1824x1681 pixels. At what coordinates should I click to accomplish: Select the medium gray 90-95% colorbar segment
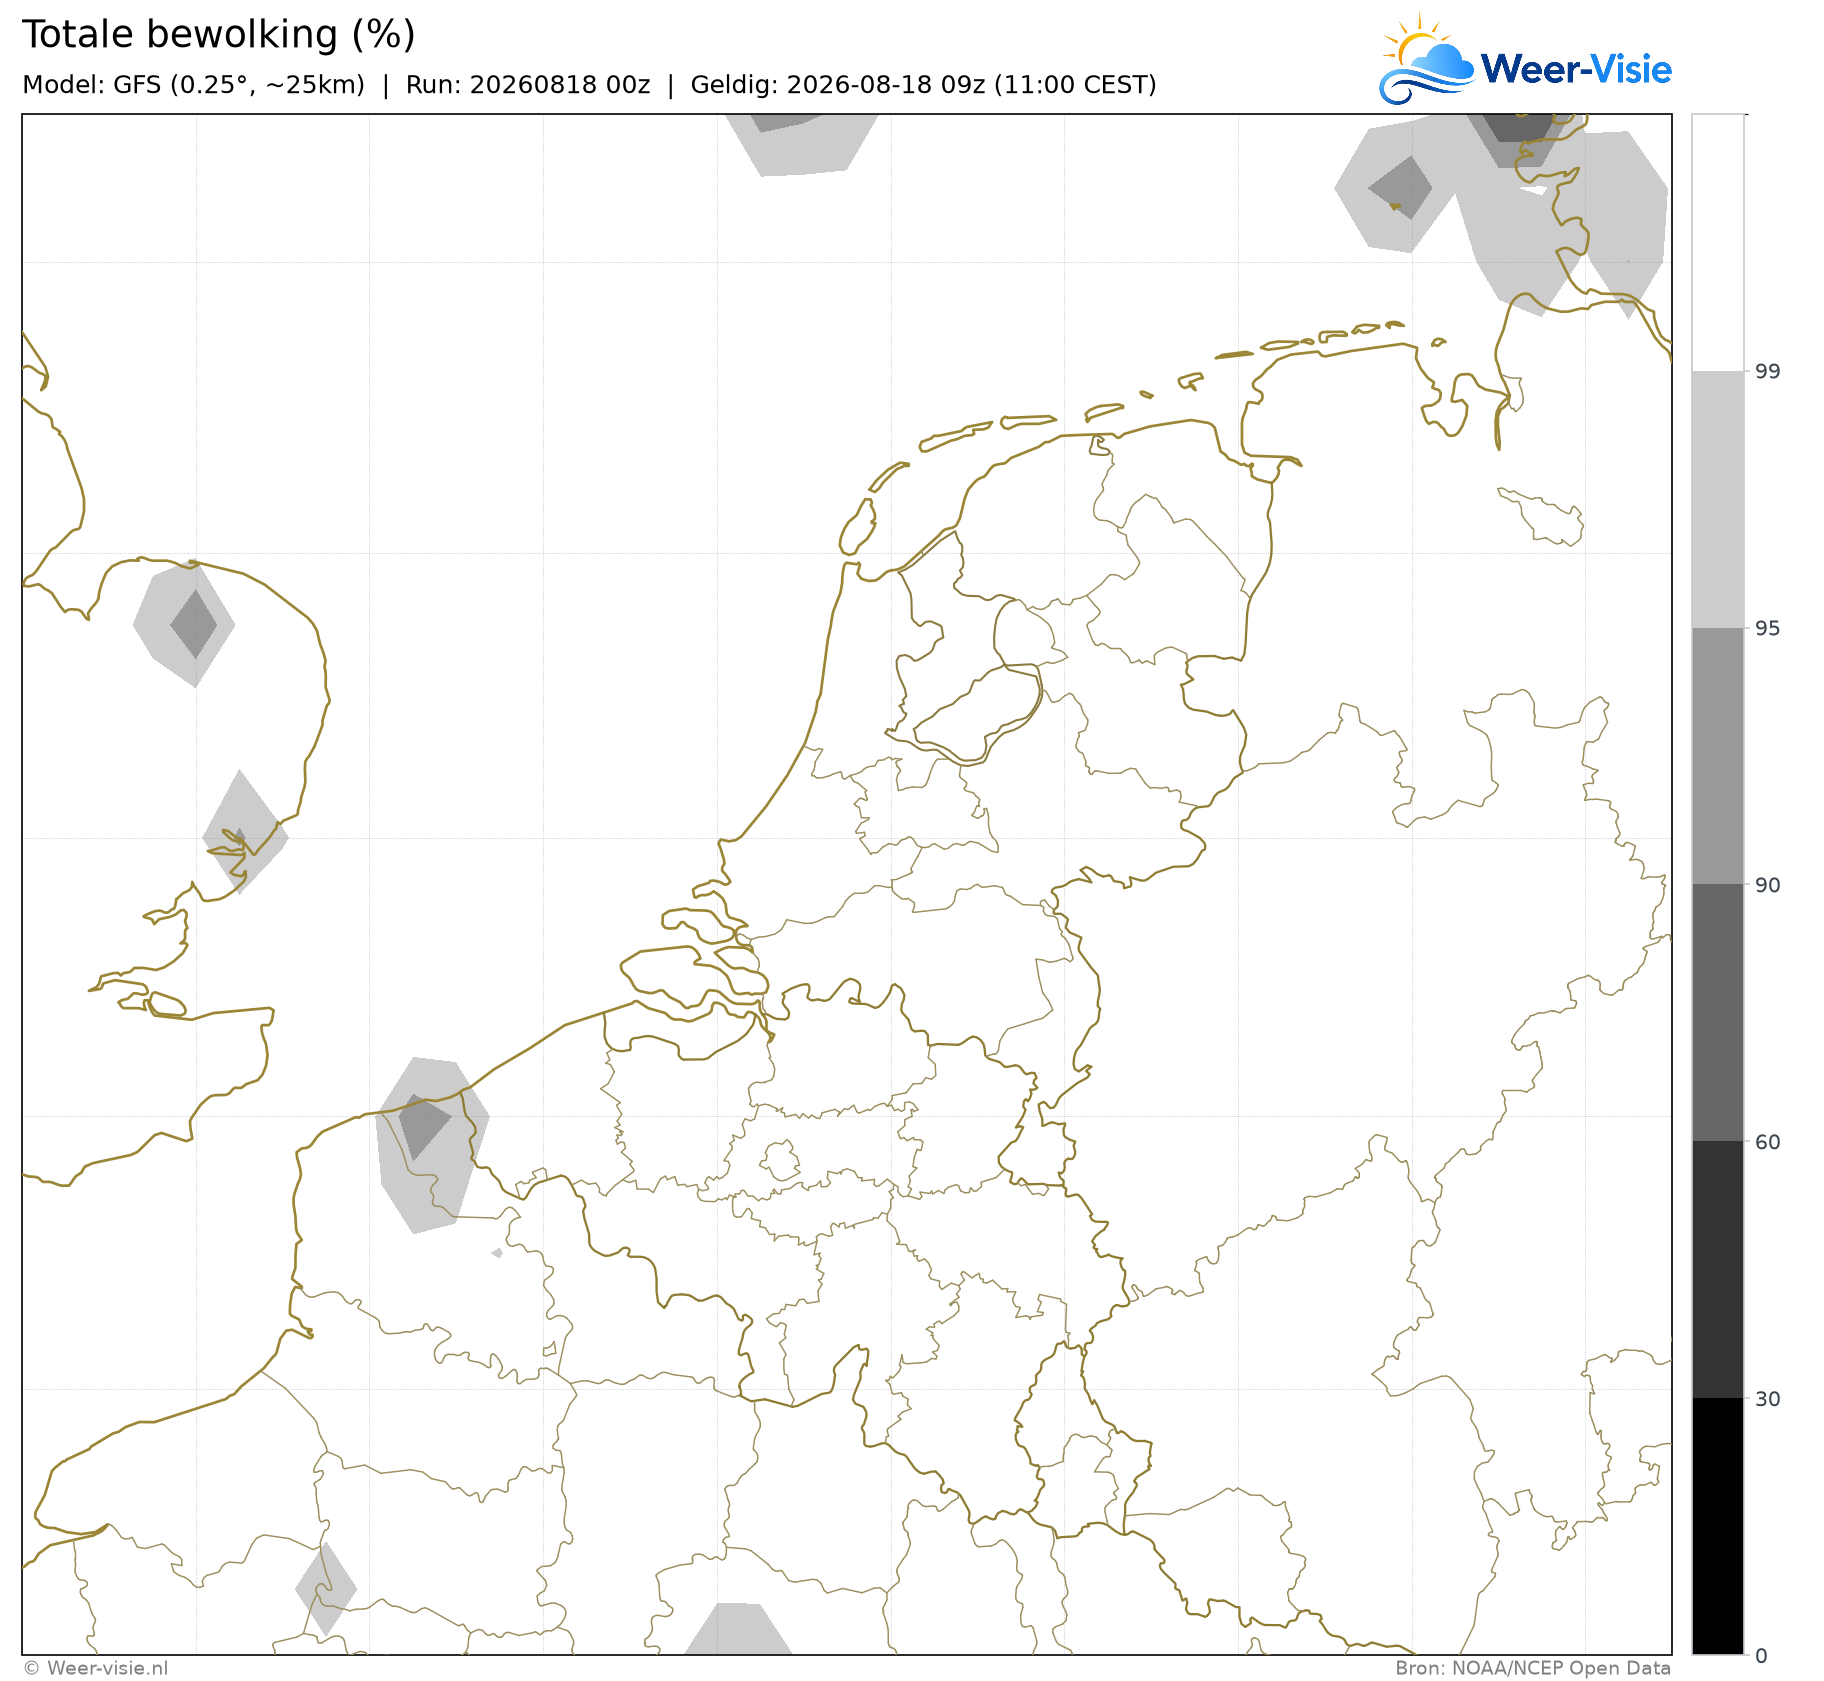click(x=1718, y=756)
